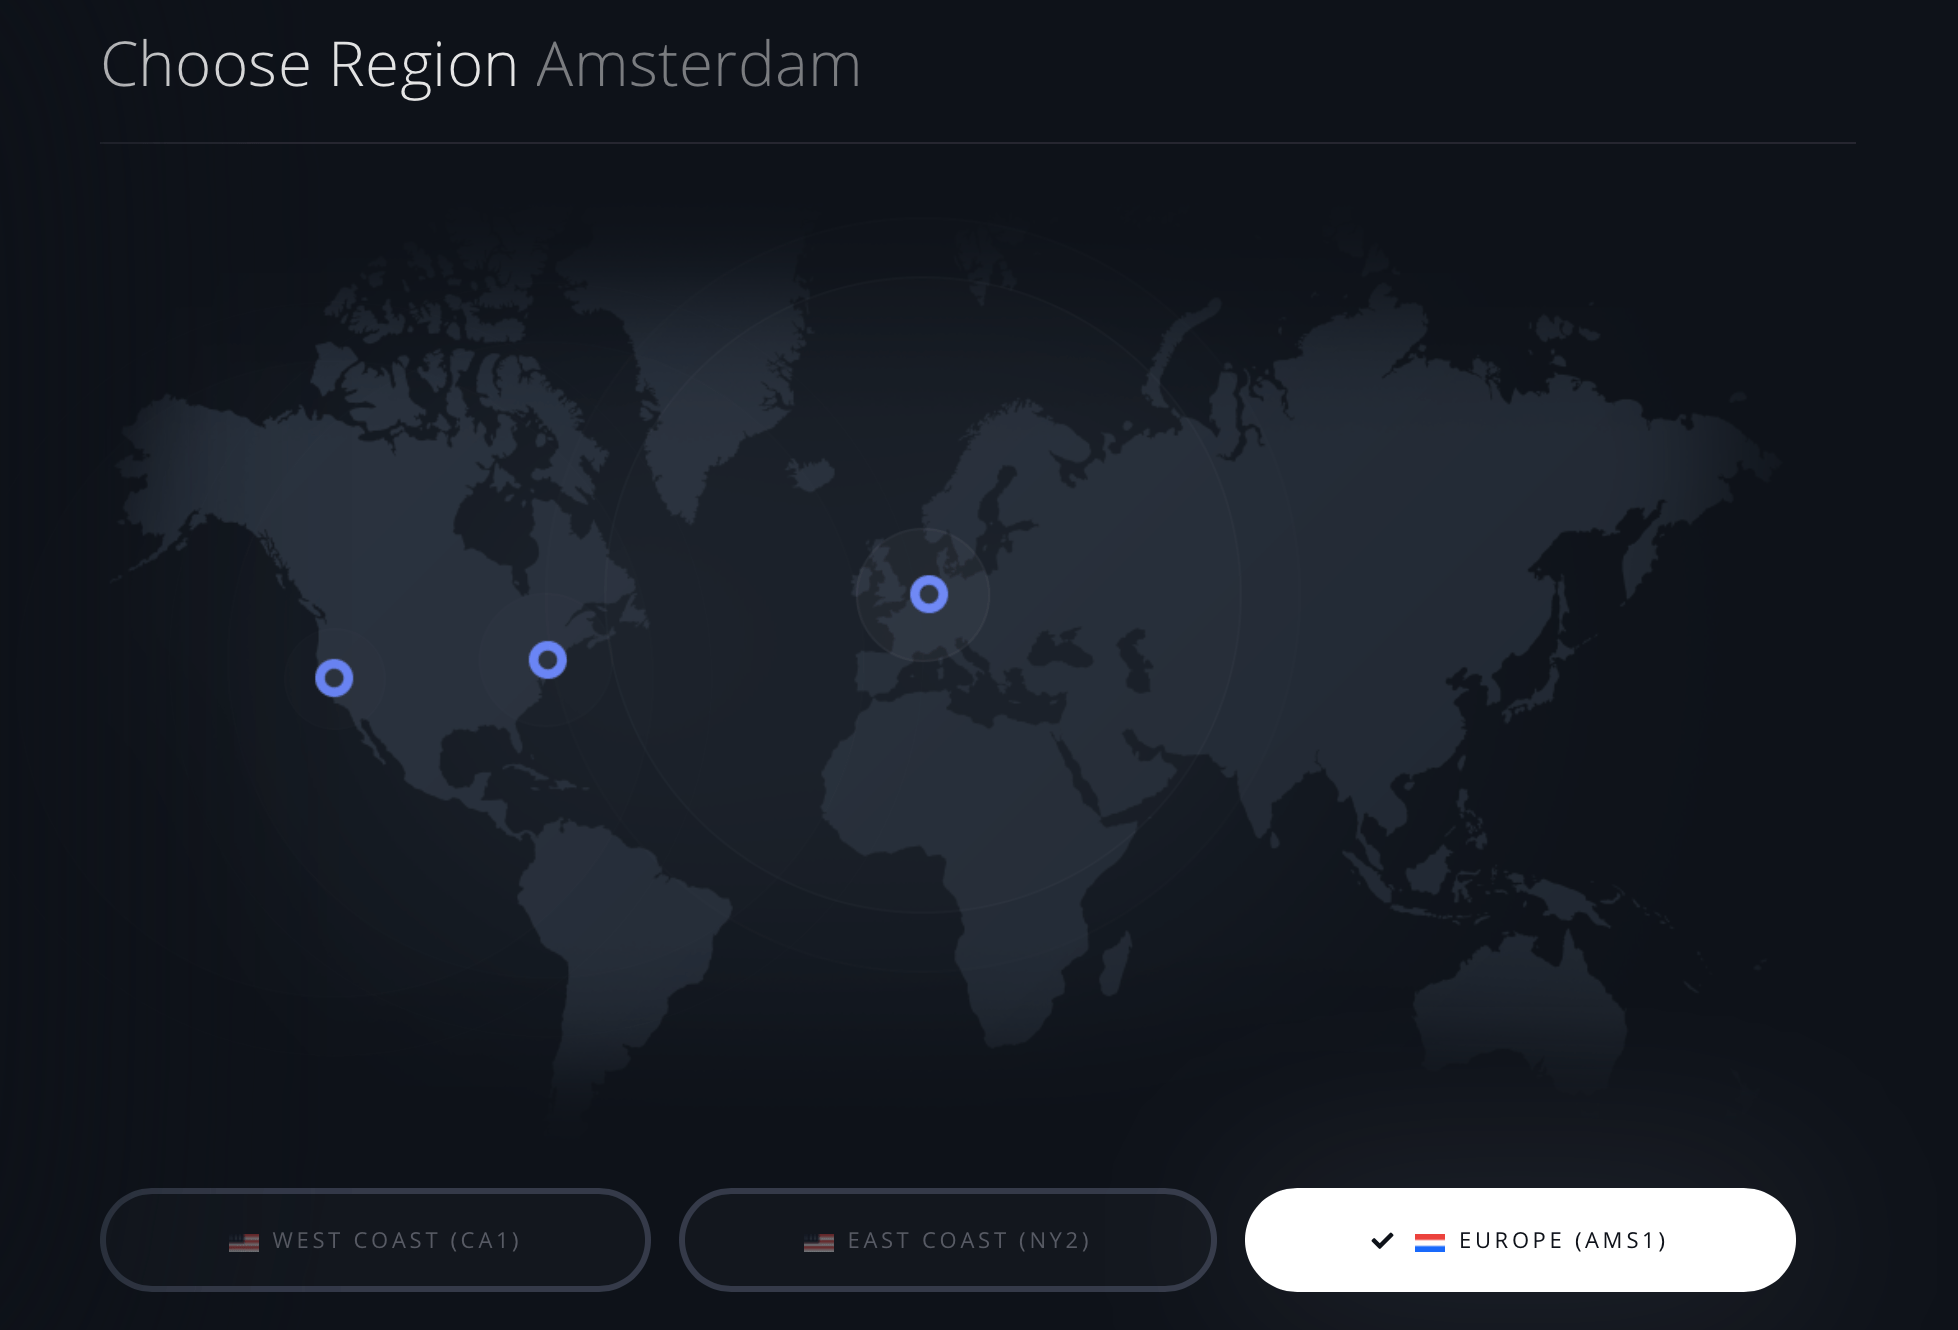Click the "EAST COAST" label text
This screenshot has width=1958, height=1330.
[927, 1241]
